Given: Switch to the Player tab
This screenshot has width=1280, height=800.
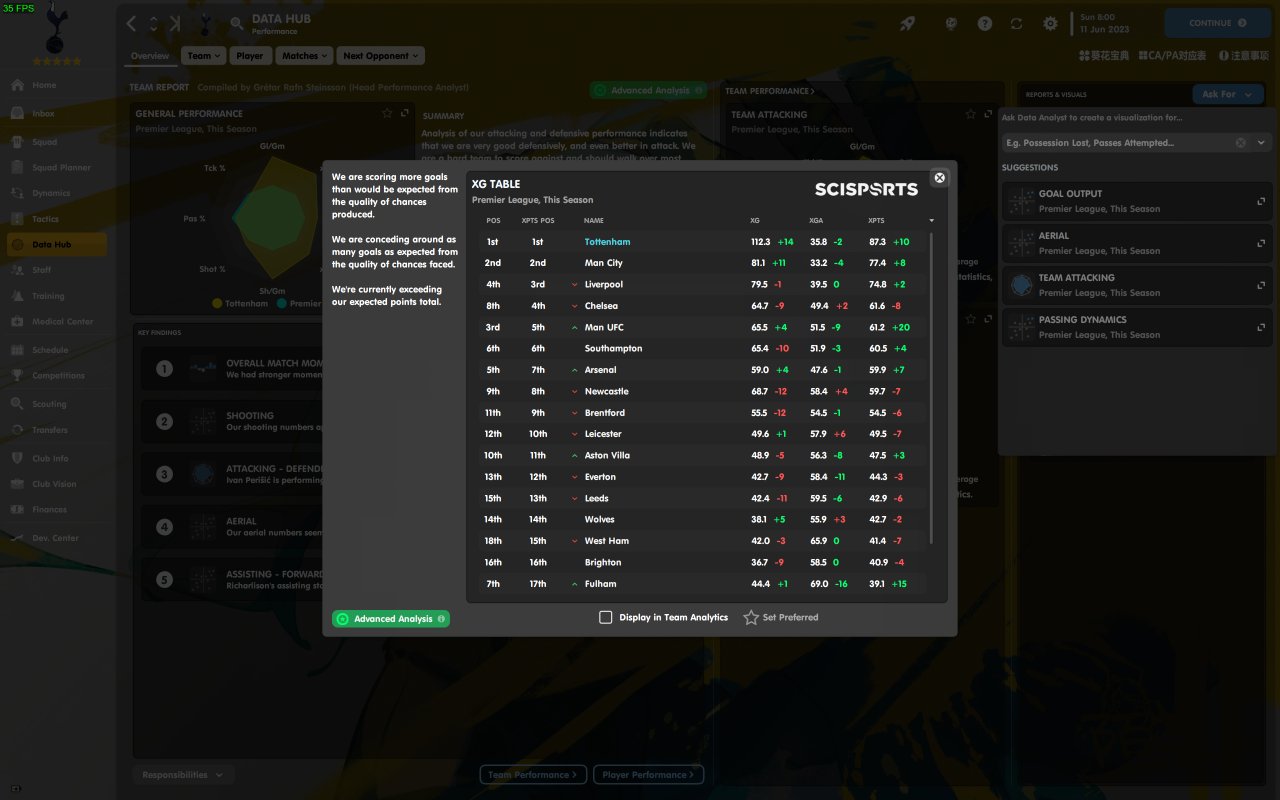Looking at the screenshot, I should tap(250, 56).
